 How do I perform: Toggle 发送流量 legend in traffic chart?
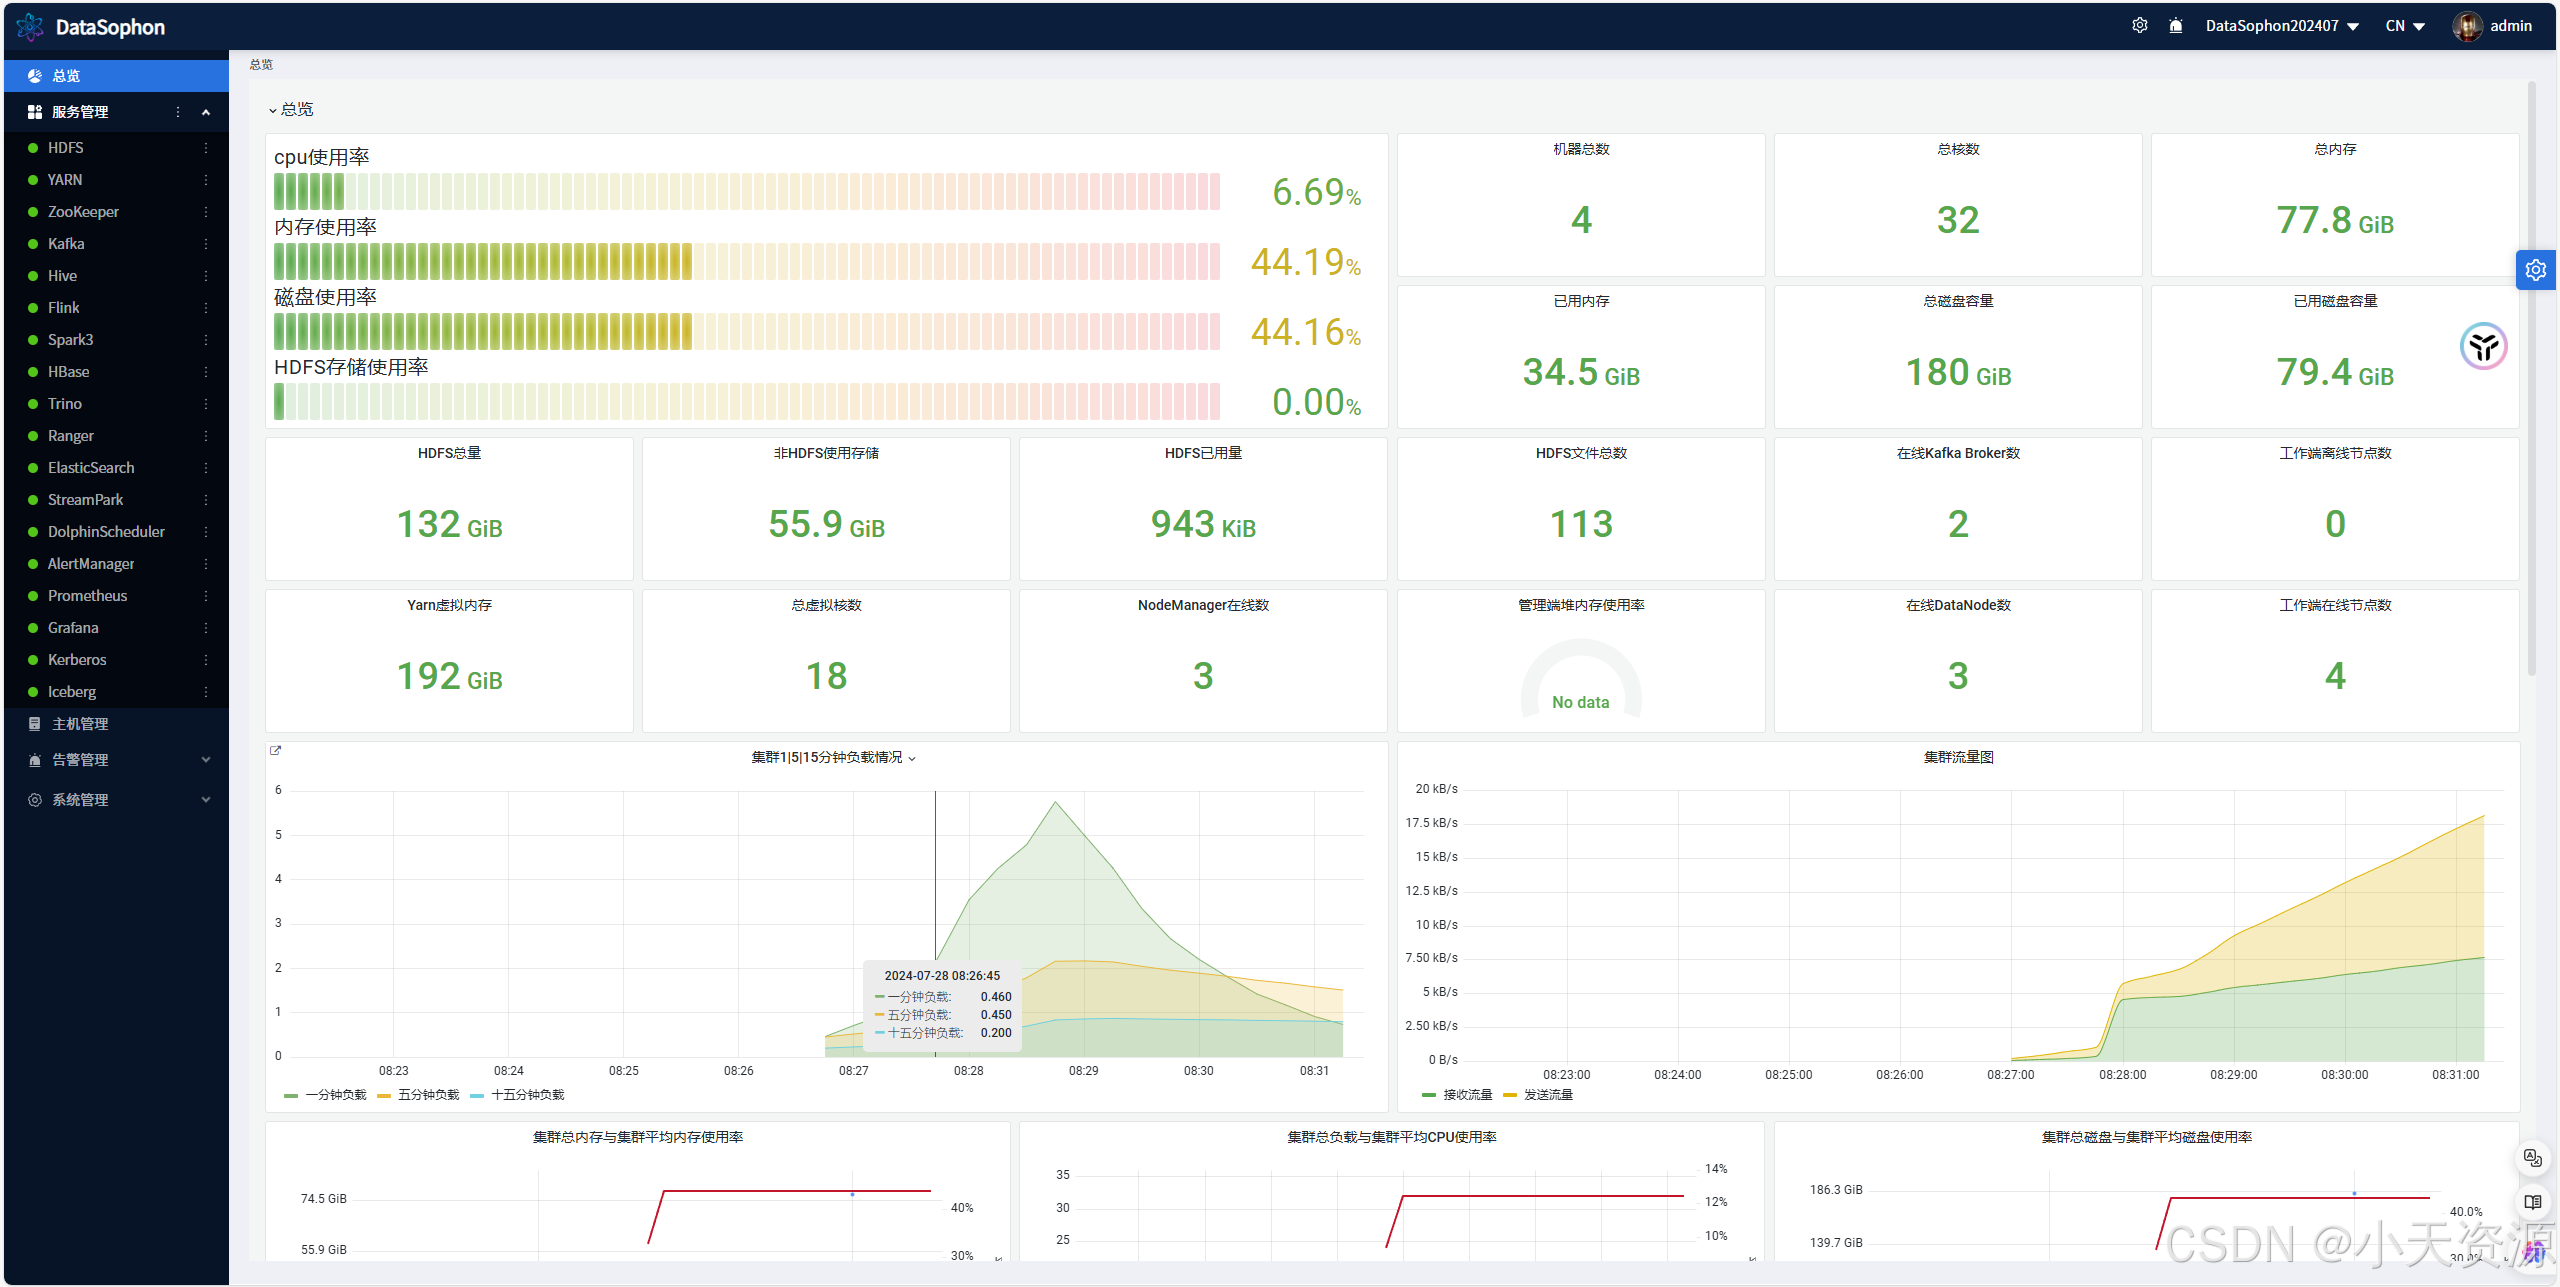(x=1547, y=1095)
